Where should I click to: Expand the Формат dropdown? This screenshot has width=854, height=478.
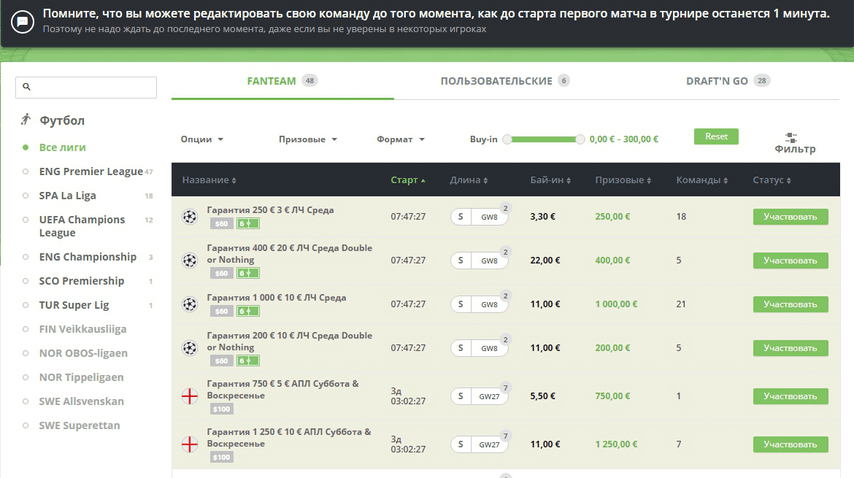coord(401,140)
